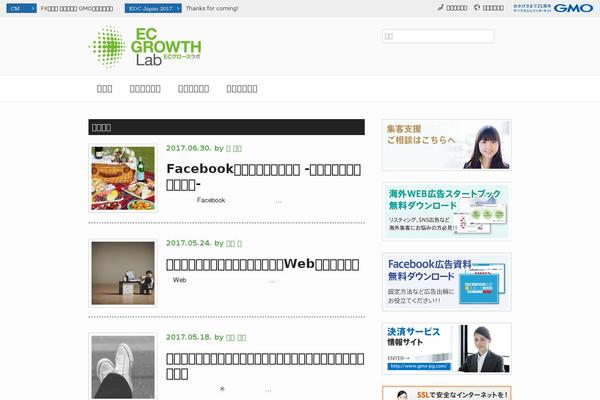The width and height of the screenshot is (600, 400).
Task: Click the 決済サービス情報サイト banner
Action: point(447,348)
